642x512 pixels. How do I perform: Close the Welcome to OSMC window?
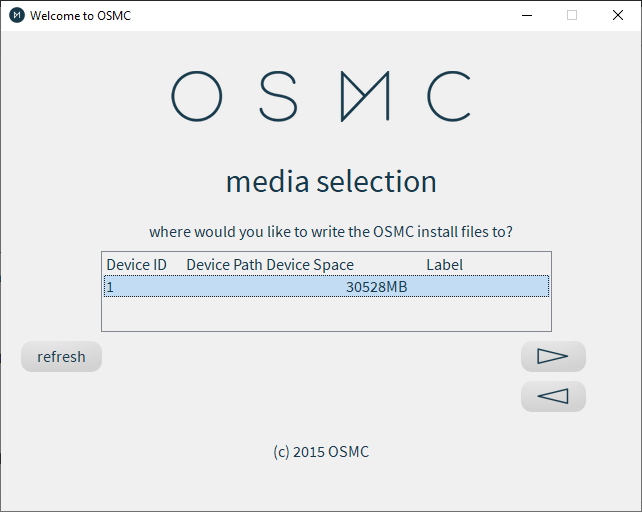click(x=618, y=16)
